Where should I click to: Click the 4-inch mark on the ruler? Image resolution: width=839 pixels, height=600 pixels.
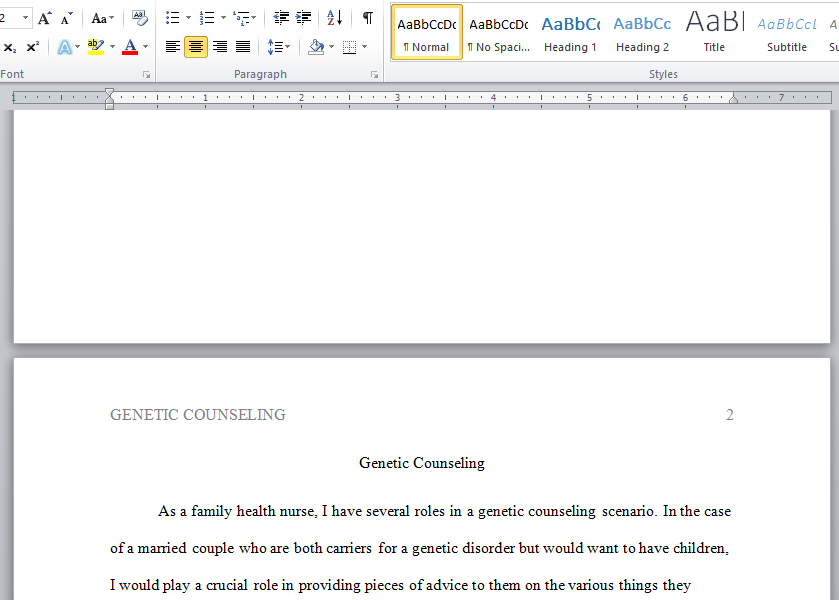[493, 97]
